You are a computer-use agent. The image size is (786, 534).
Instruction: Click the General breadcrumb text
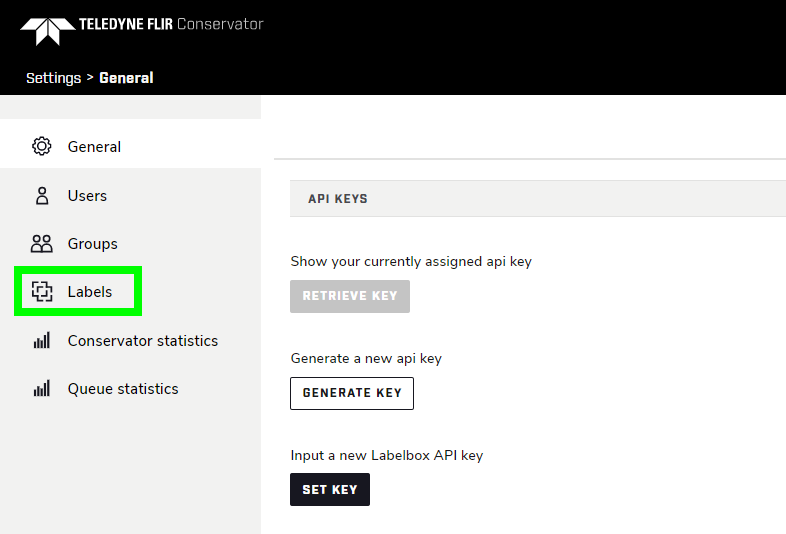[x=126, y=78]
